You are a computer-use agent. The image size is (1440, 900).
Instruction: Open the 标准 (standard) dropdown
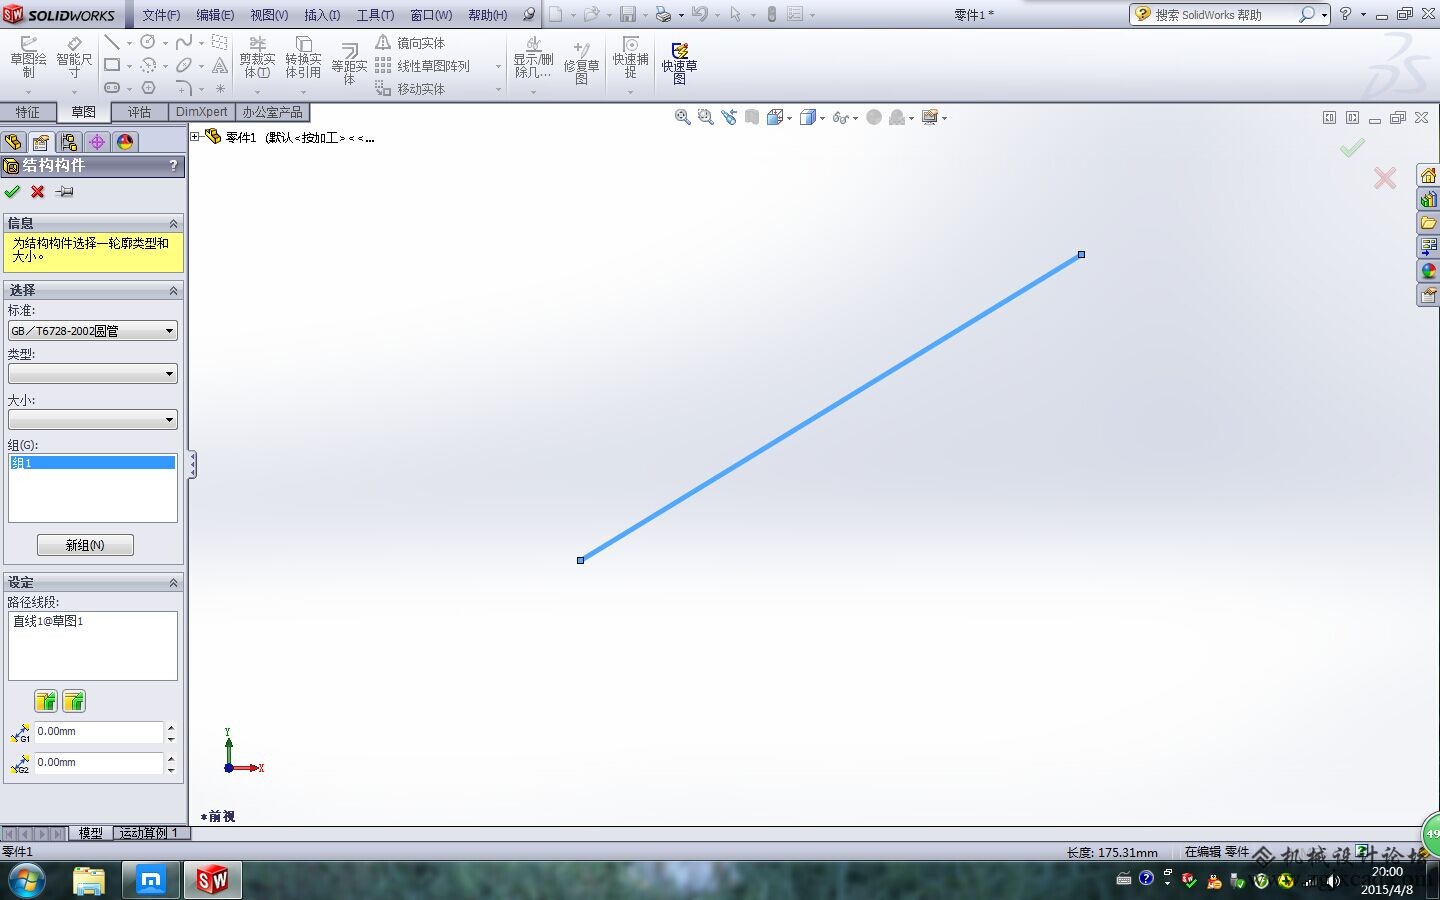93,330
